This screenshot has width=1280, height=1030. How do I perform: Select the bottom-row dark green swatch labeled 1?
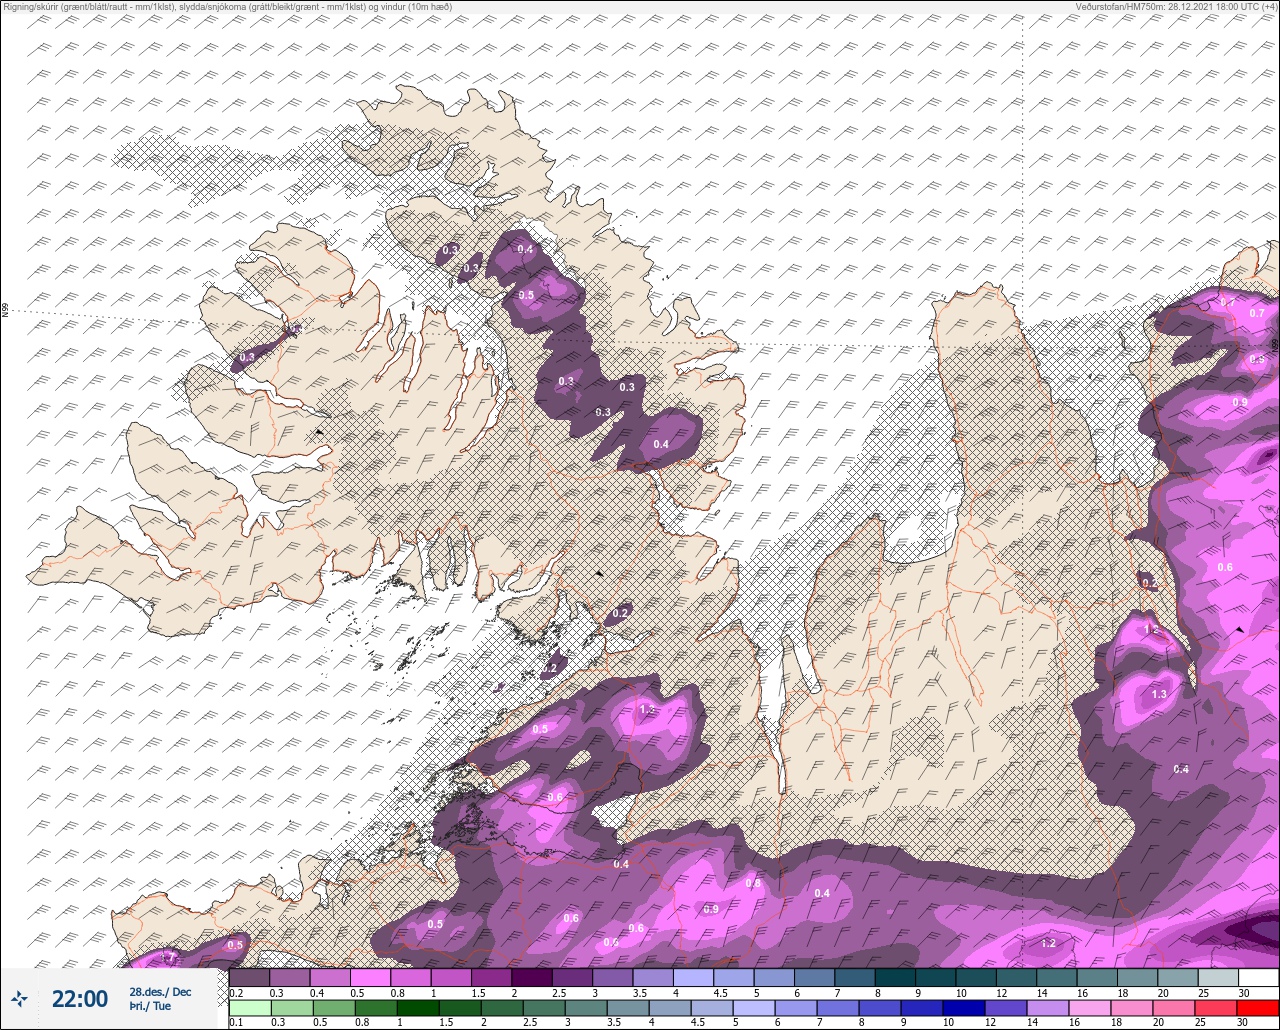418,1008
